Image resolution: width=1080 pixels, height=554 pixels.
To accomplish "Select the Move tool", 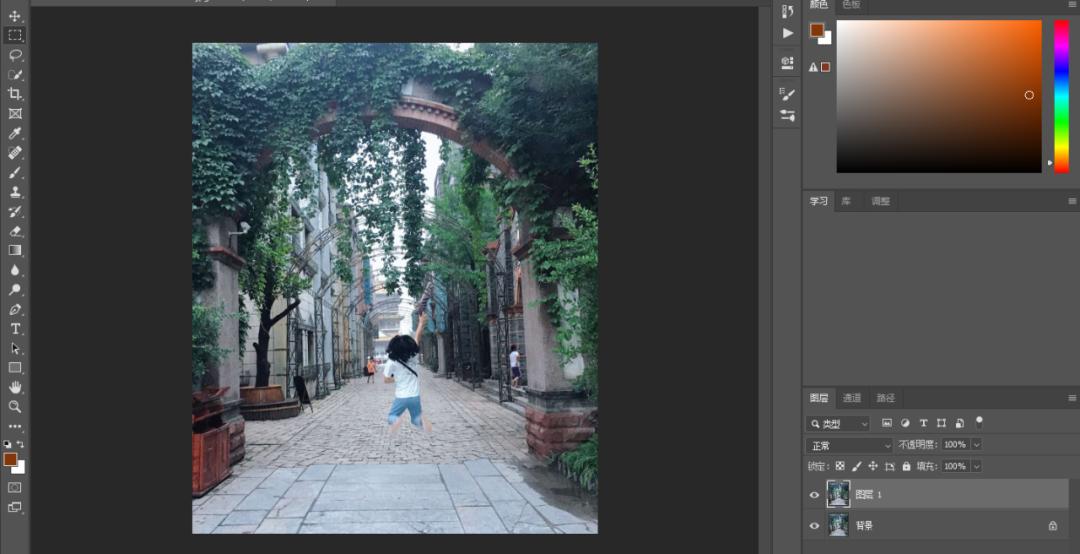I will tap(15, 16).
